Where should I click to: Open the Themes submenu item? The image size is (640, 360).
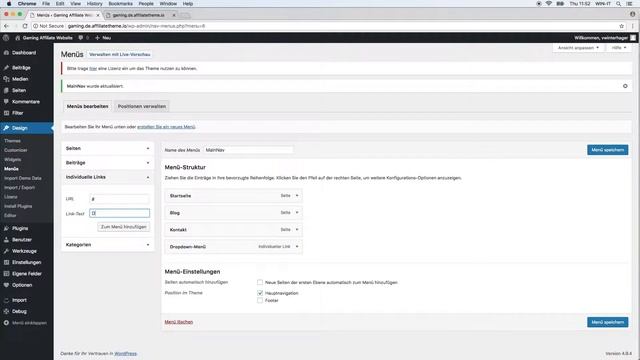12,141
